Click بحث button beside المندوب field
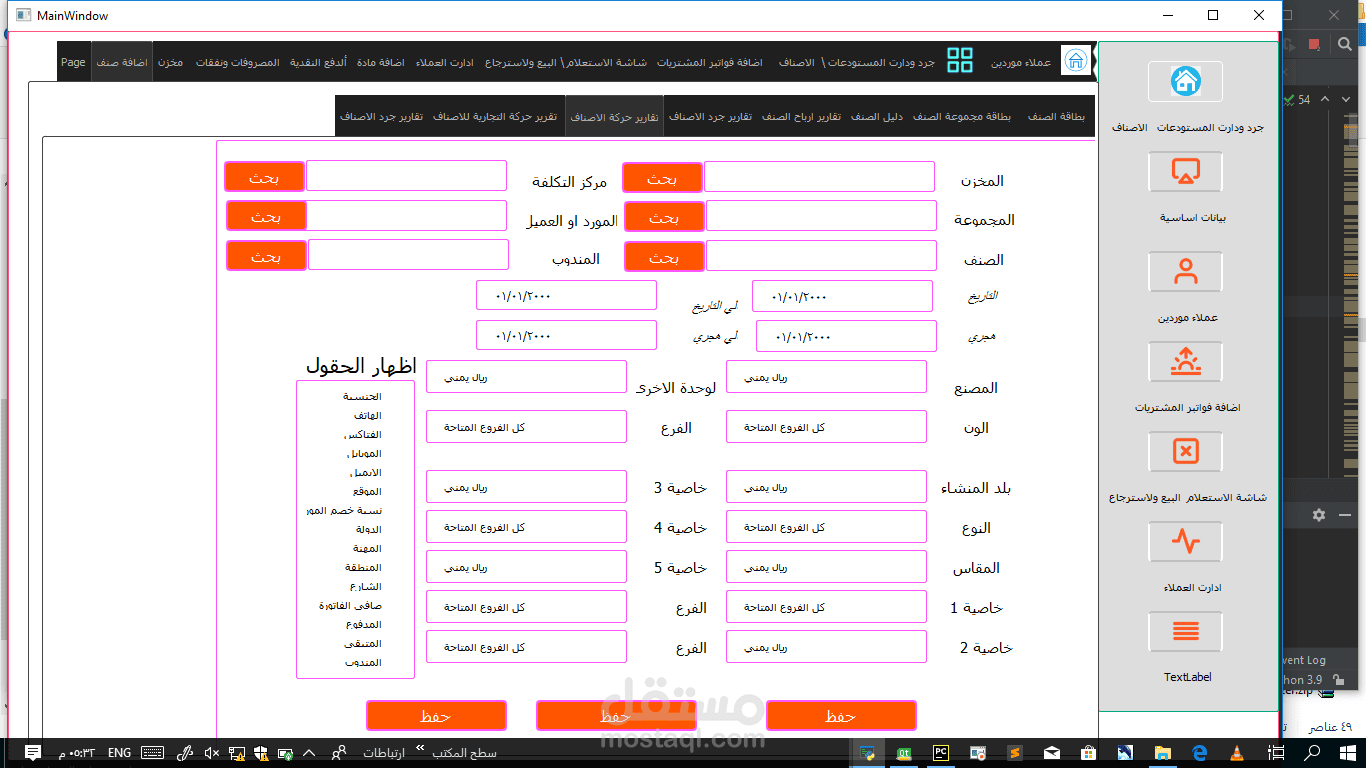 click(266, 255)
